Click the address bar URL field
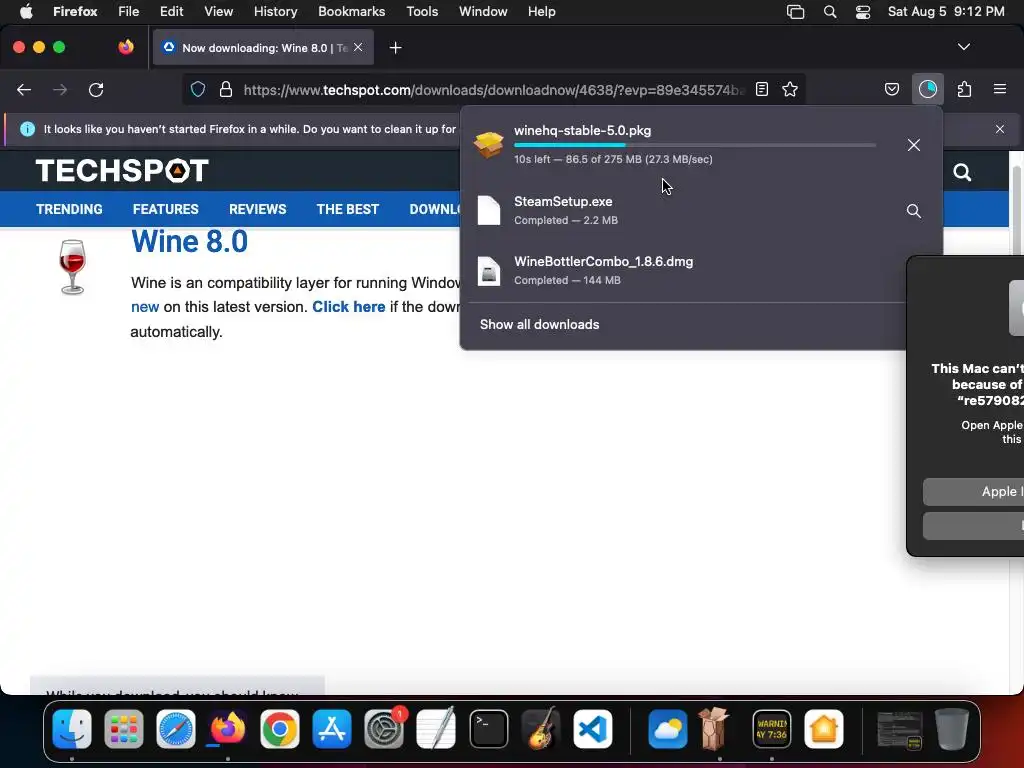 click(493, 89)
